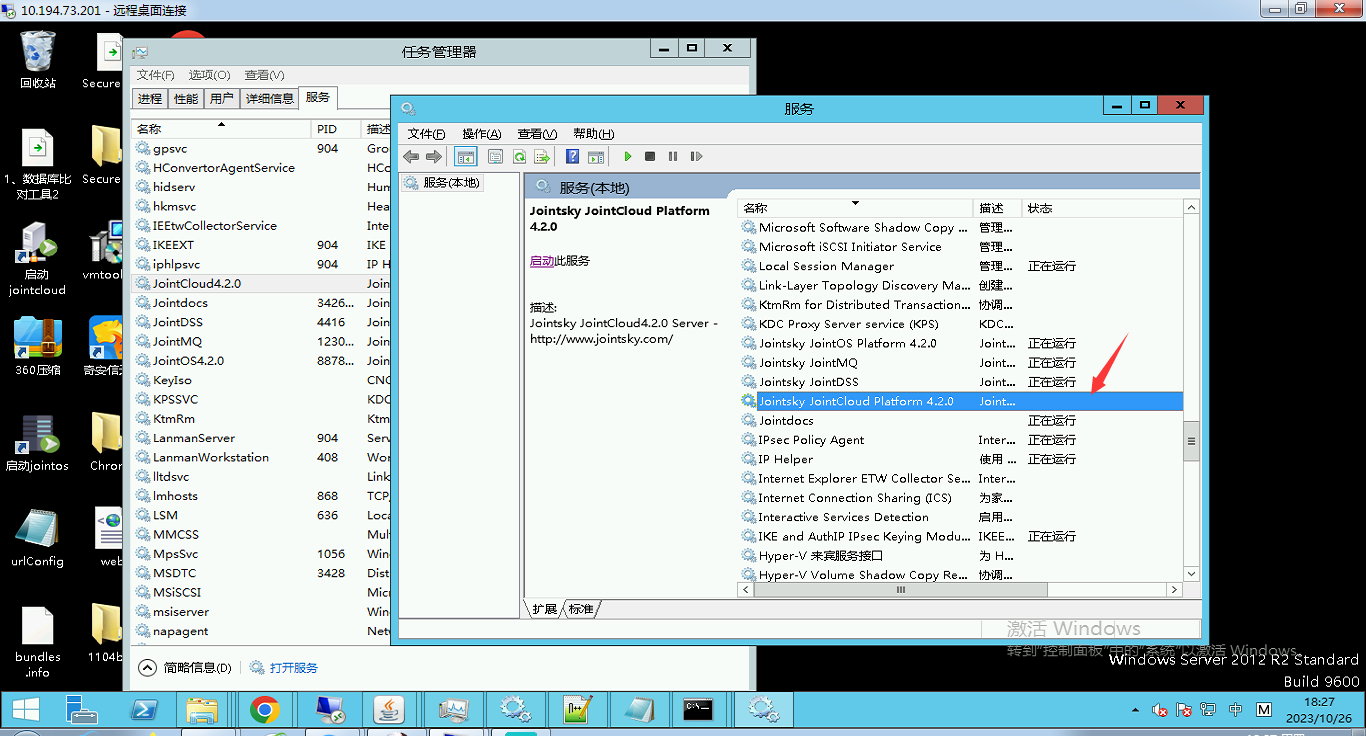This screenshot has height=736, width=1366.
Task: Toggle the console tree pane toolbar icon
Action: coord(465,157)
